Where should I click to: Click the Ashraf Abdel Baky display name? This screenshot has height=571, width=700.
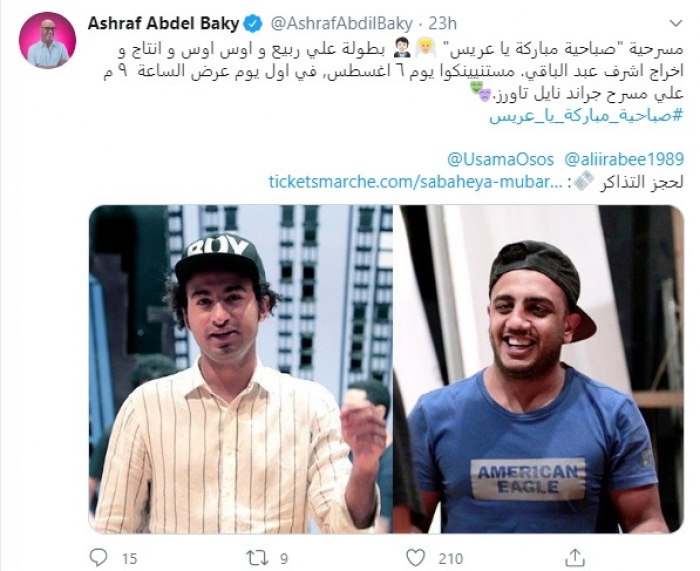(x=163, y=23)
